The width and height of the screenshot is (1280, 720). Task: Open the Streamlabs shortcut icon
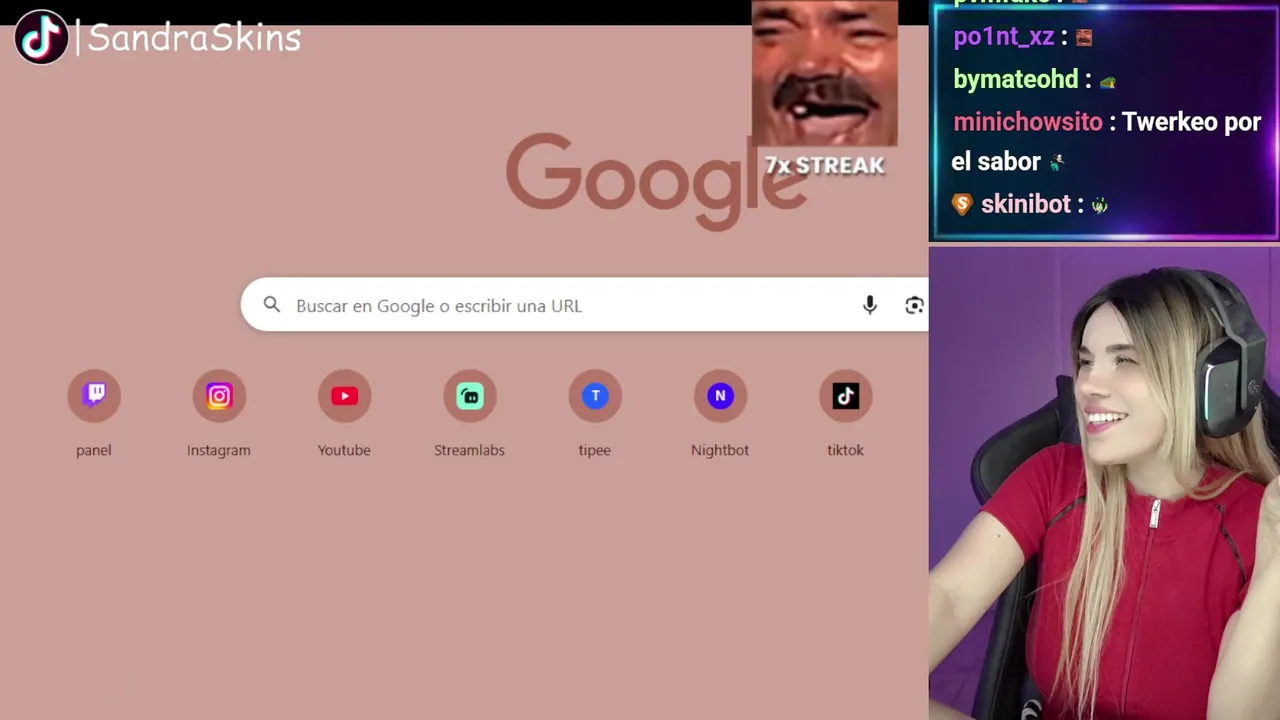470,396
